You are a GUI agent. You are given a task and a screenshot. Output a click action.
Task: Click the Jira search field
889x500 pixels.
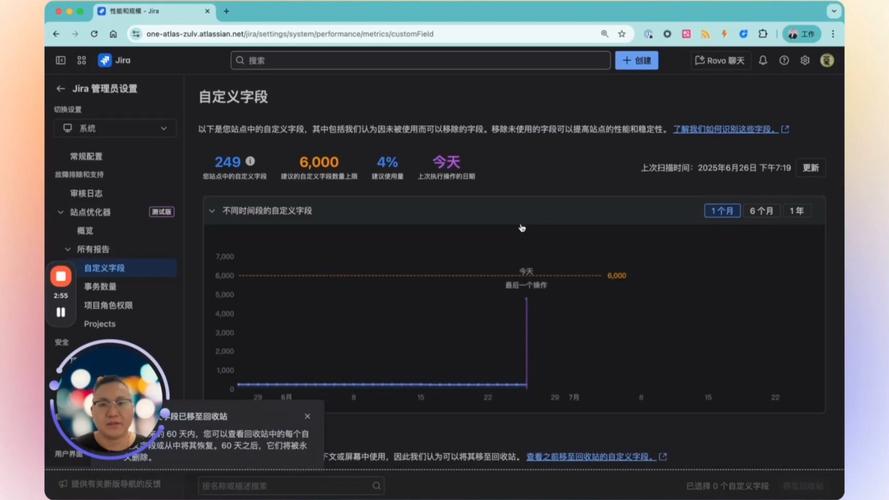(x=420, y=60)
